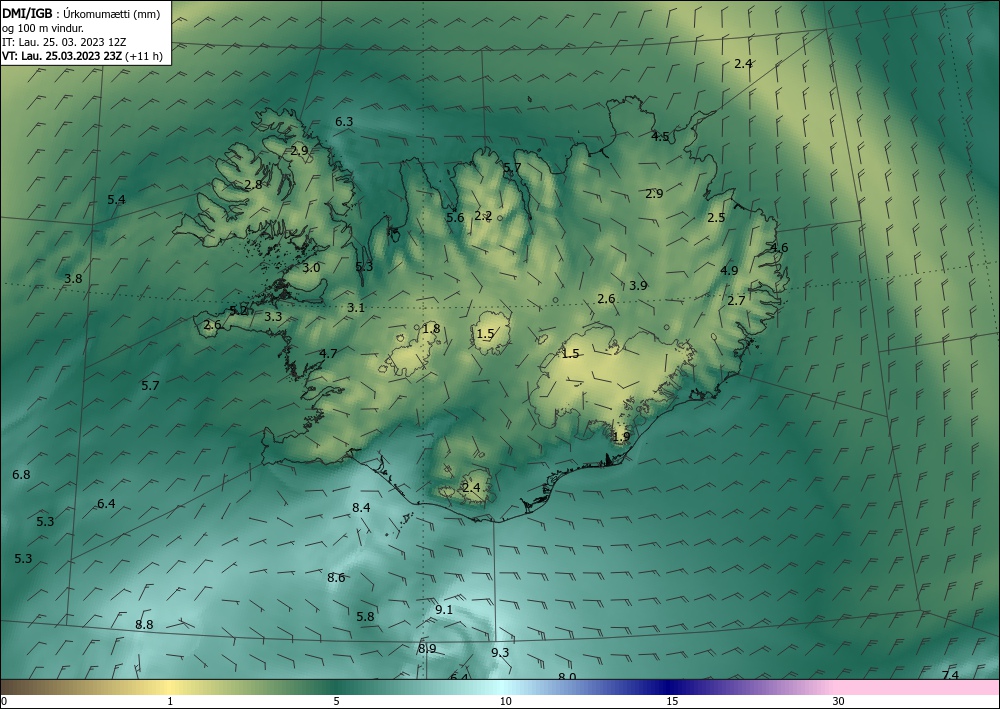Click the 7.4 value at bottom-right corner
The image size is (1000, 709).
(x=950, y=675)
